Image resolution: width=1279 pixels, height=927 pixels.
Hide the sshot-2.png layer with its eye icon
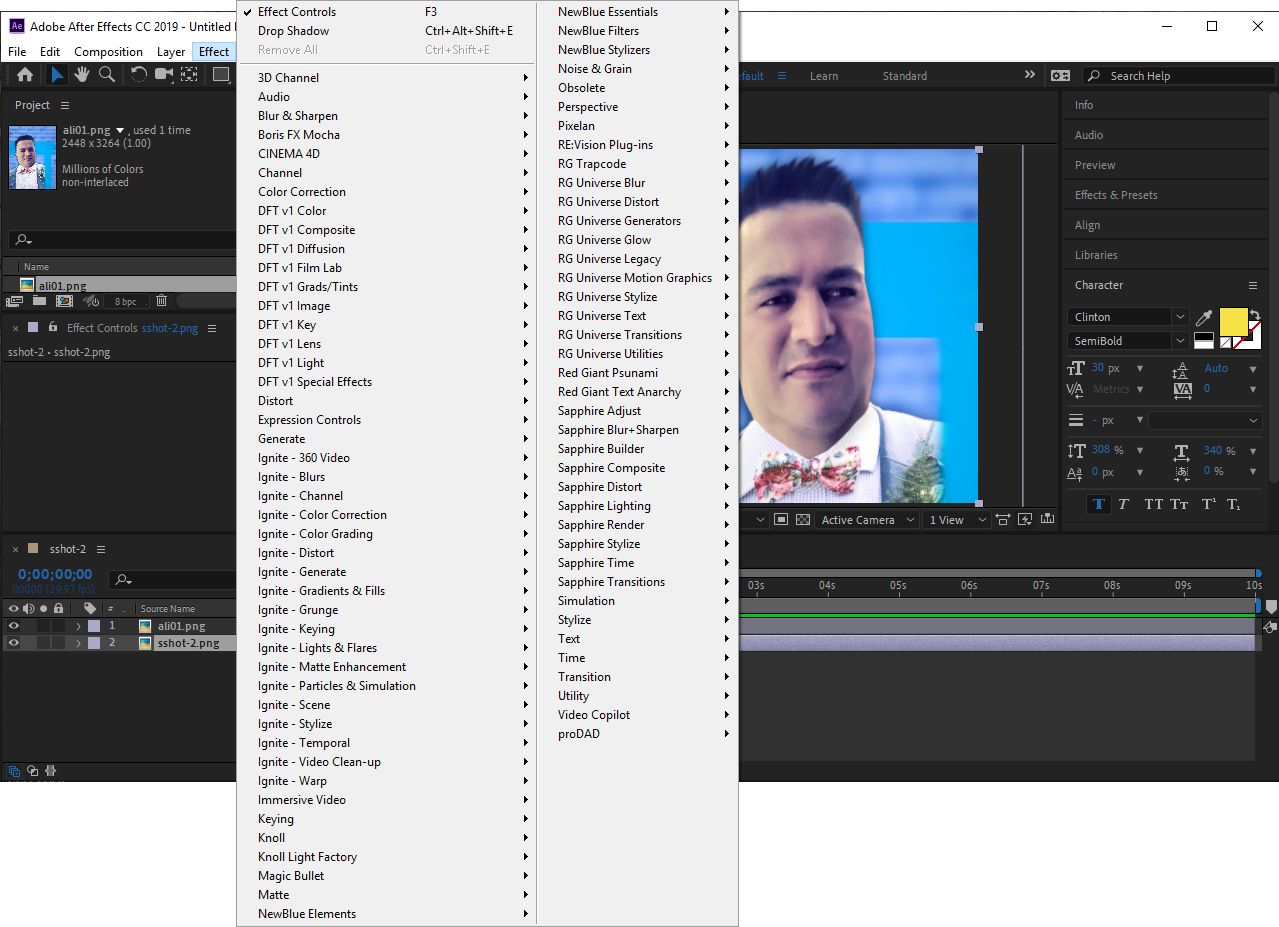pyautogui.click(x=14, y=644)
